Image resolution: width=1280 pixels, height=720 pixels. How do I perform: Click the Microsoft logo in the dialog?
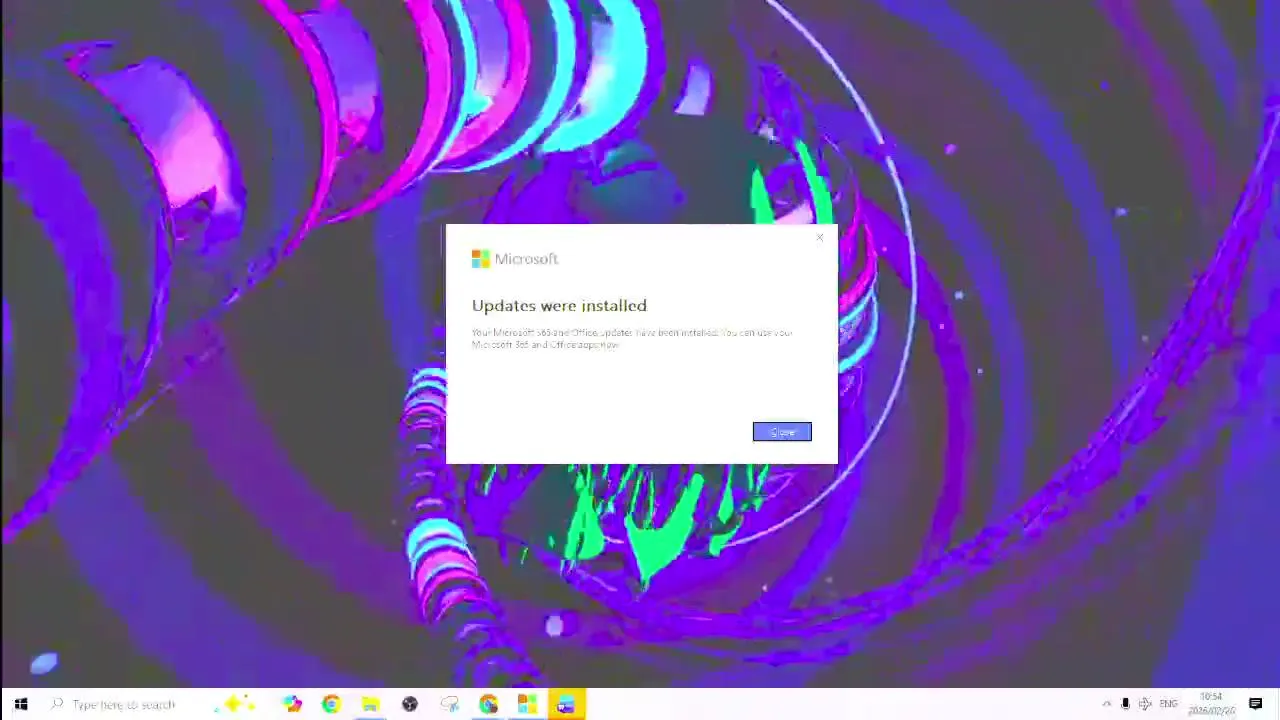[515, 259]
